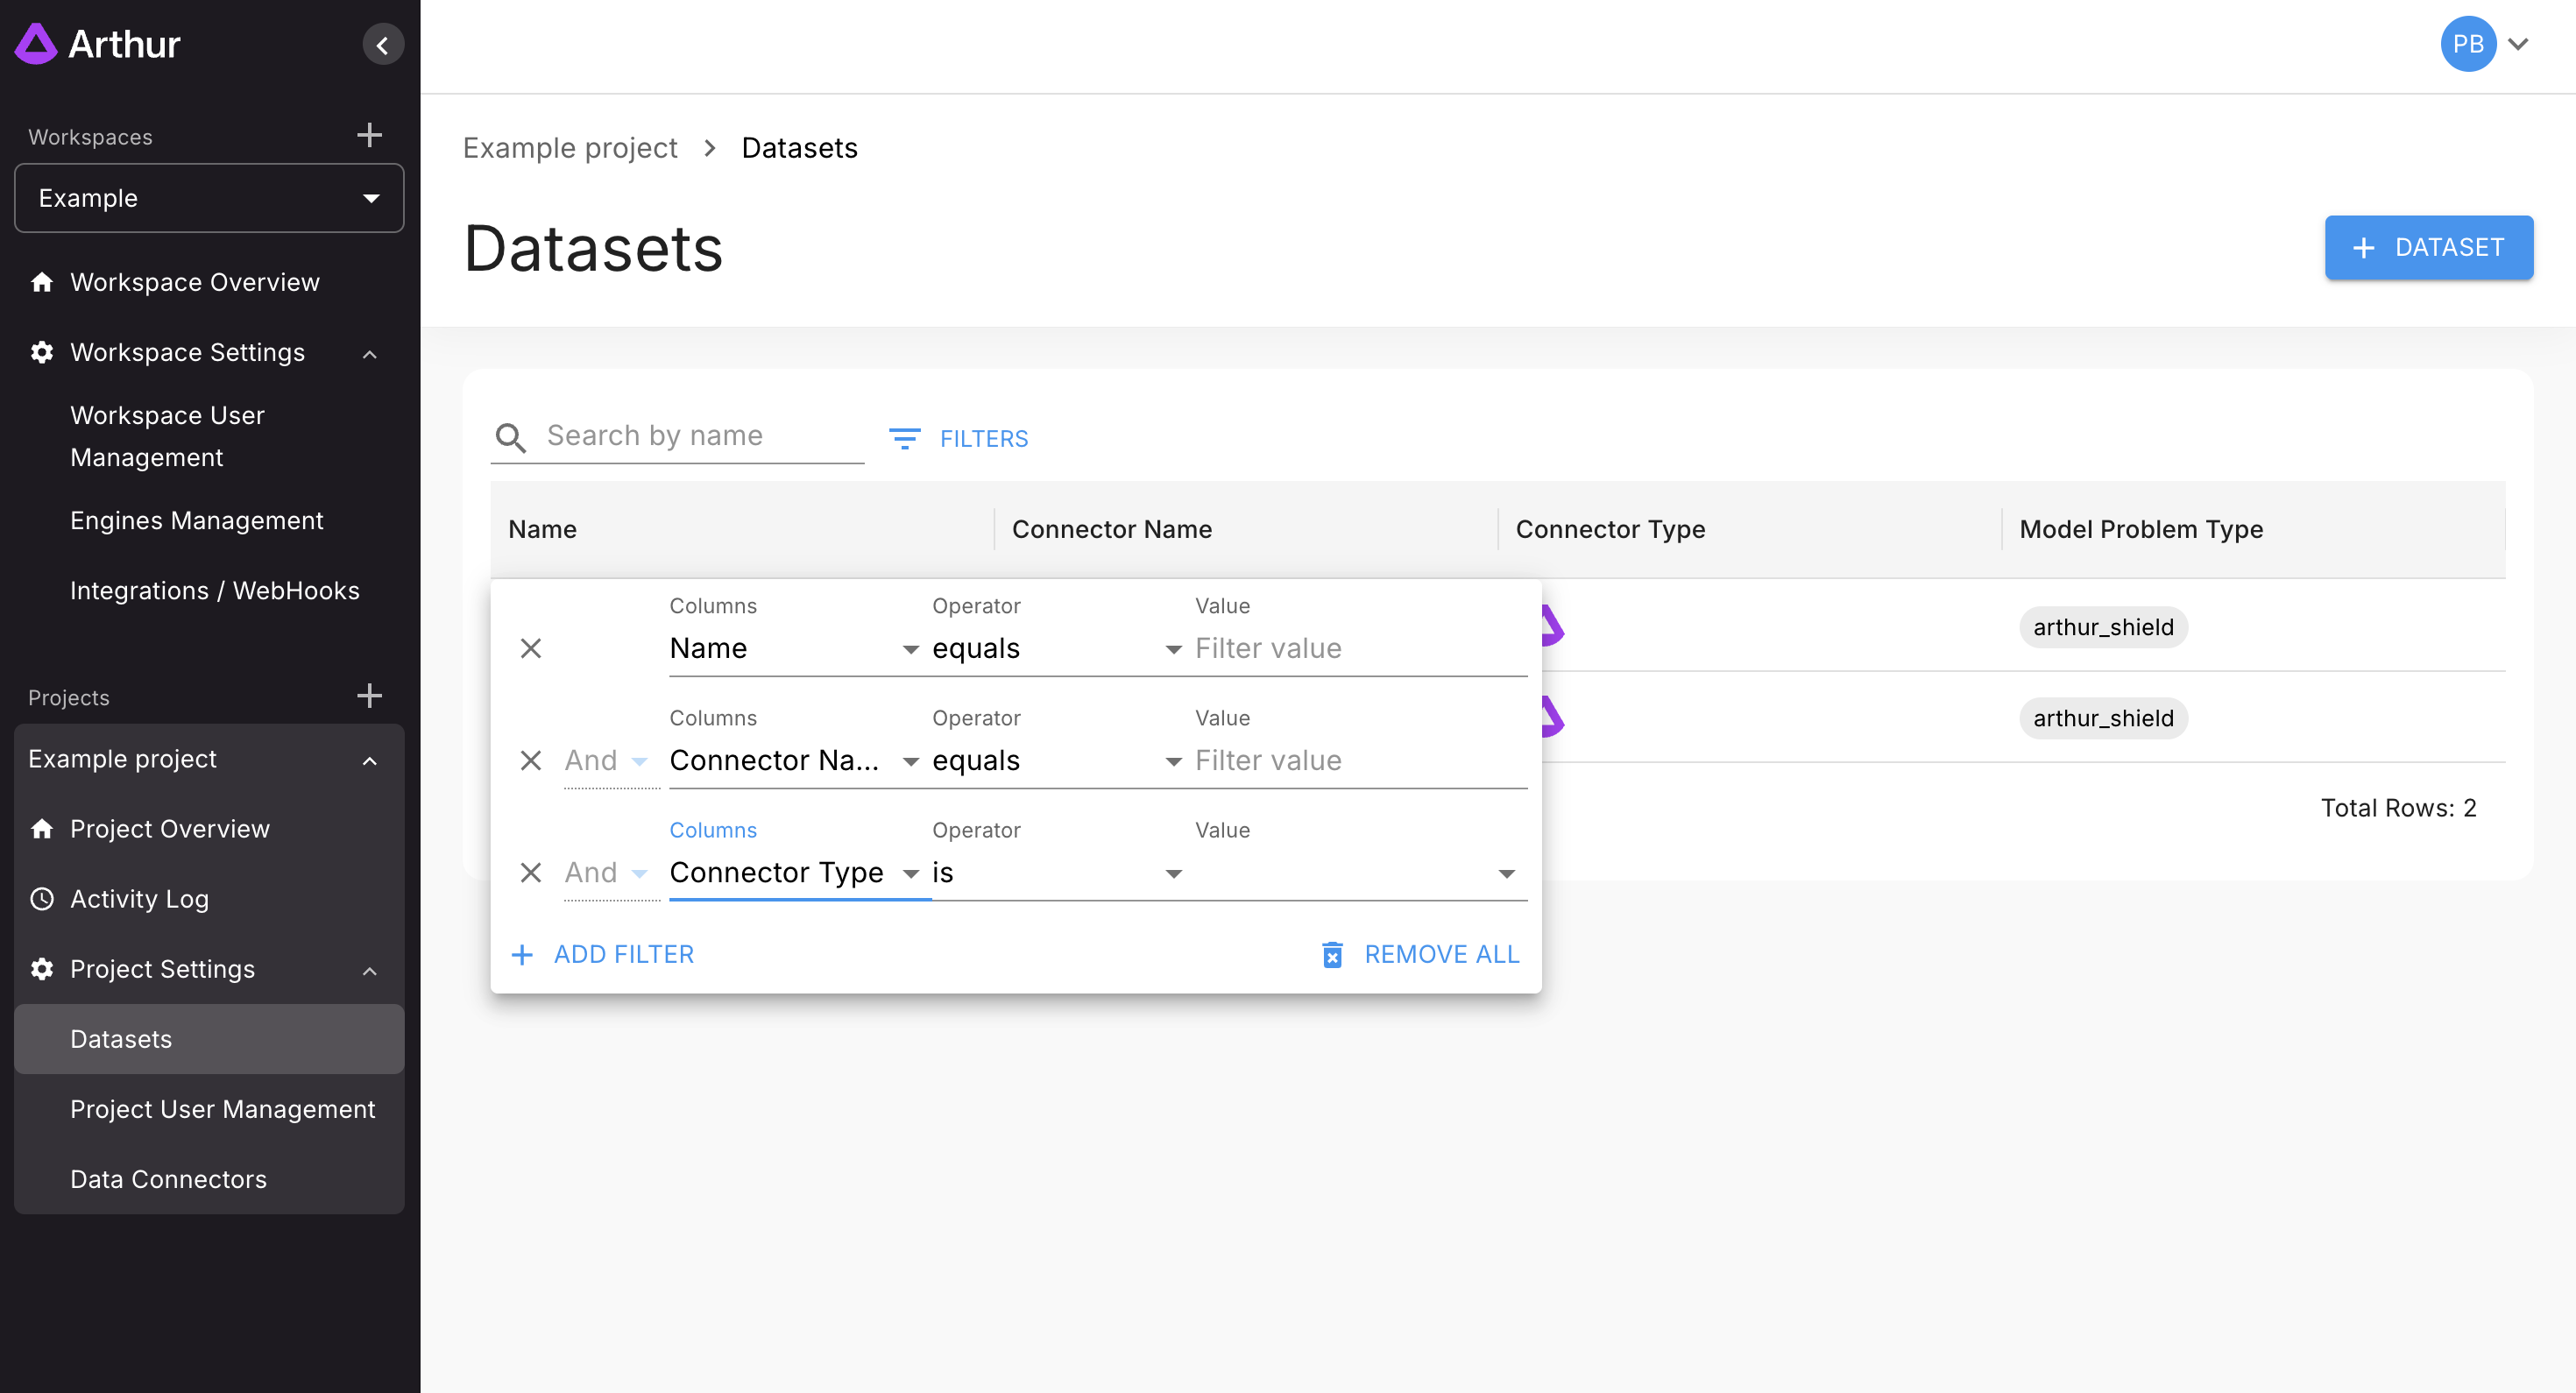Add a new project with the plus icon
The width and height of the screenshot is (2576, 1393).
click(x=369, y=696)
